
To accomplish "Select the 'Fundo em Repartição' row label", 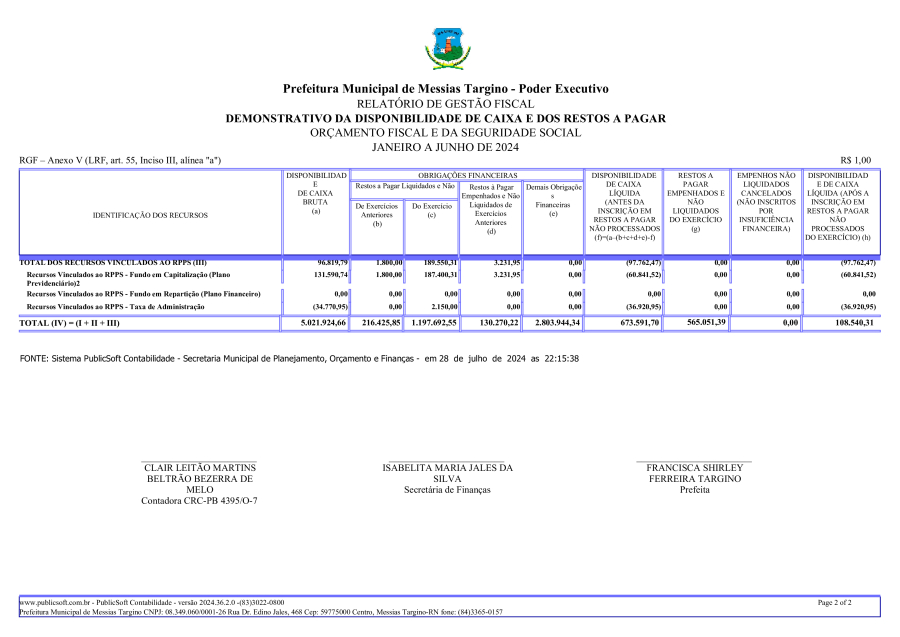I will (143, 294).
